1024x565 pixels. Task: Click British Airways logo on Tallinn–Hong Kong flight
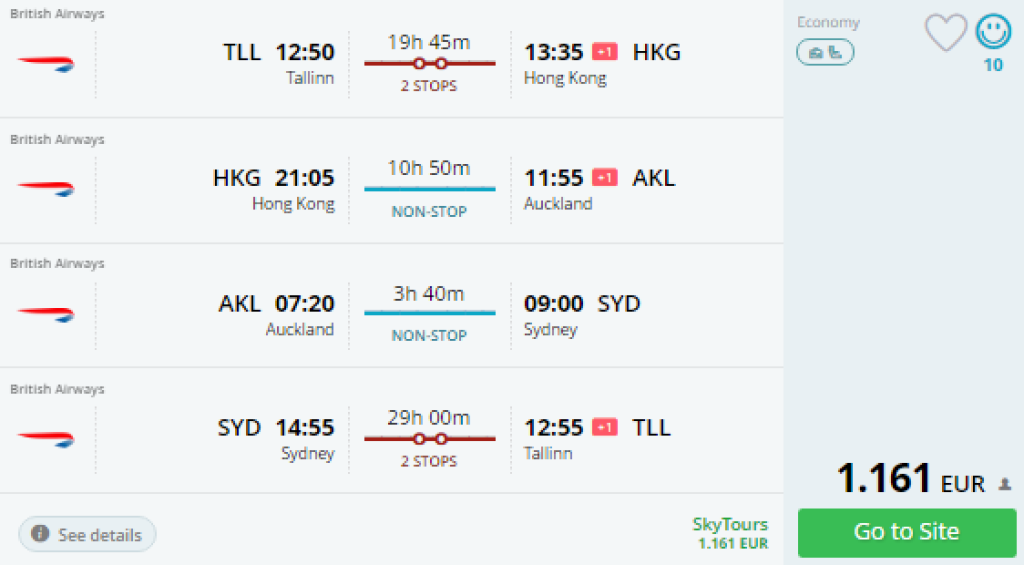click(x=46, y=63)
